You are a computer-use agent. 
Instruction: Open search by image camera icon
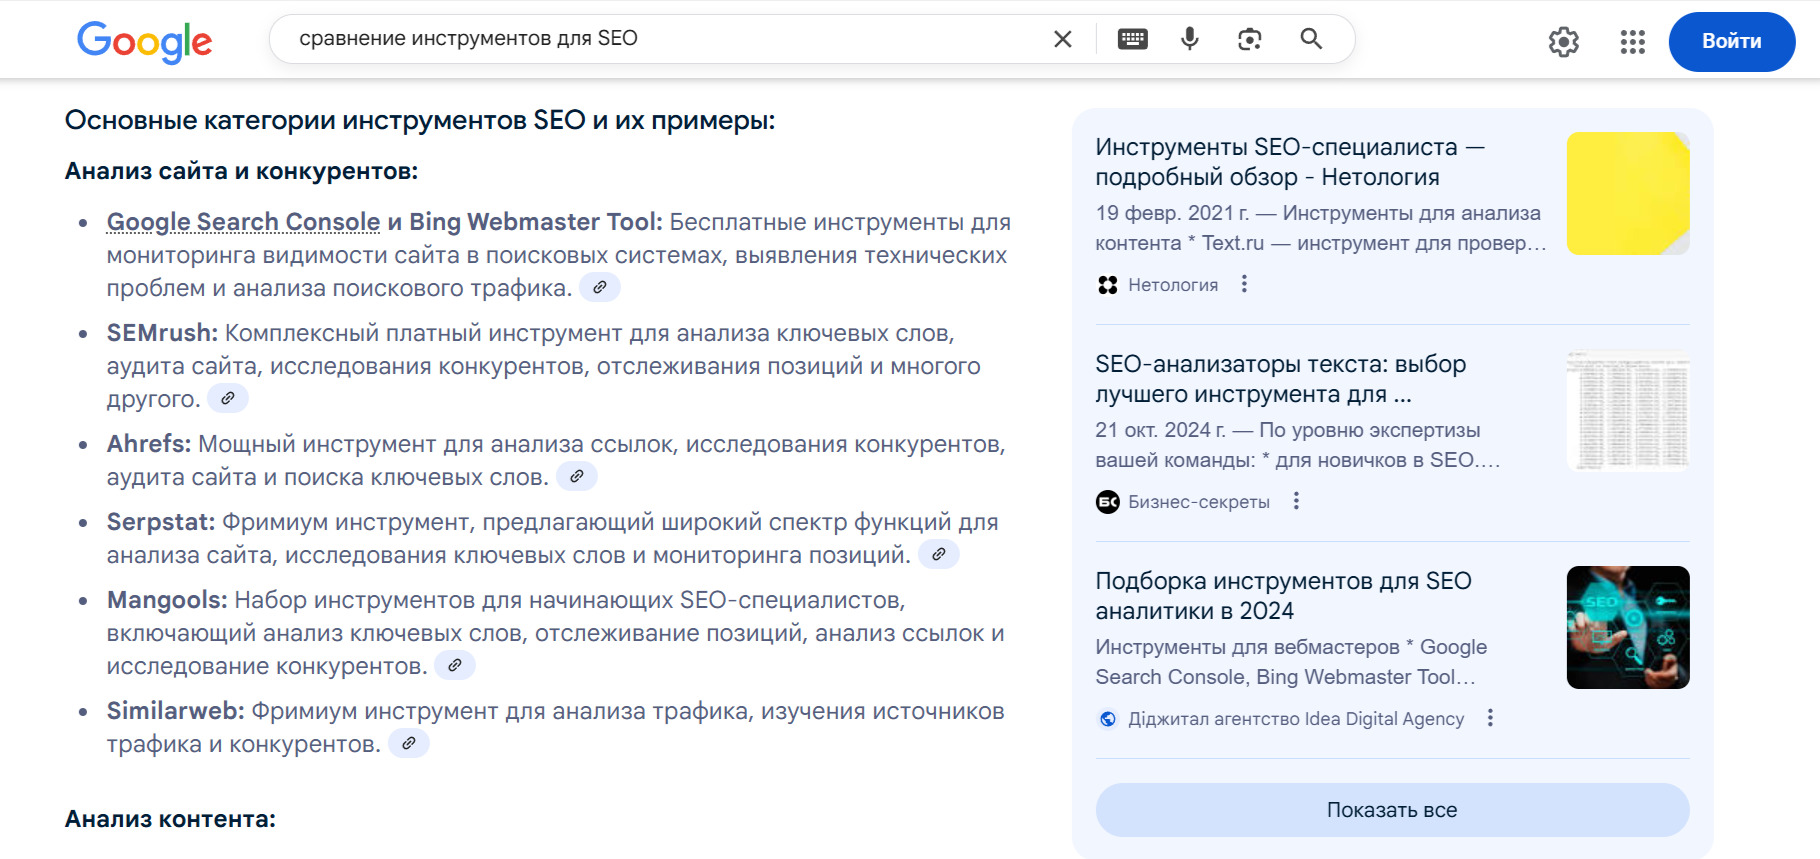tap(1250, 39)
